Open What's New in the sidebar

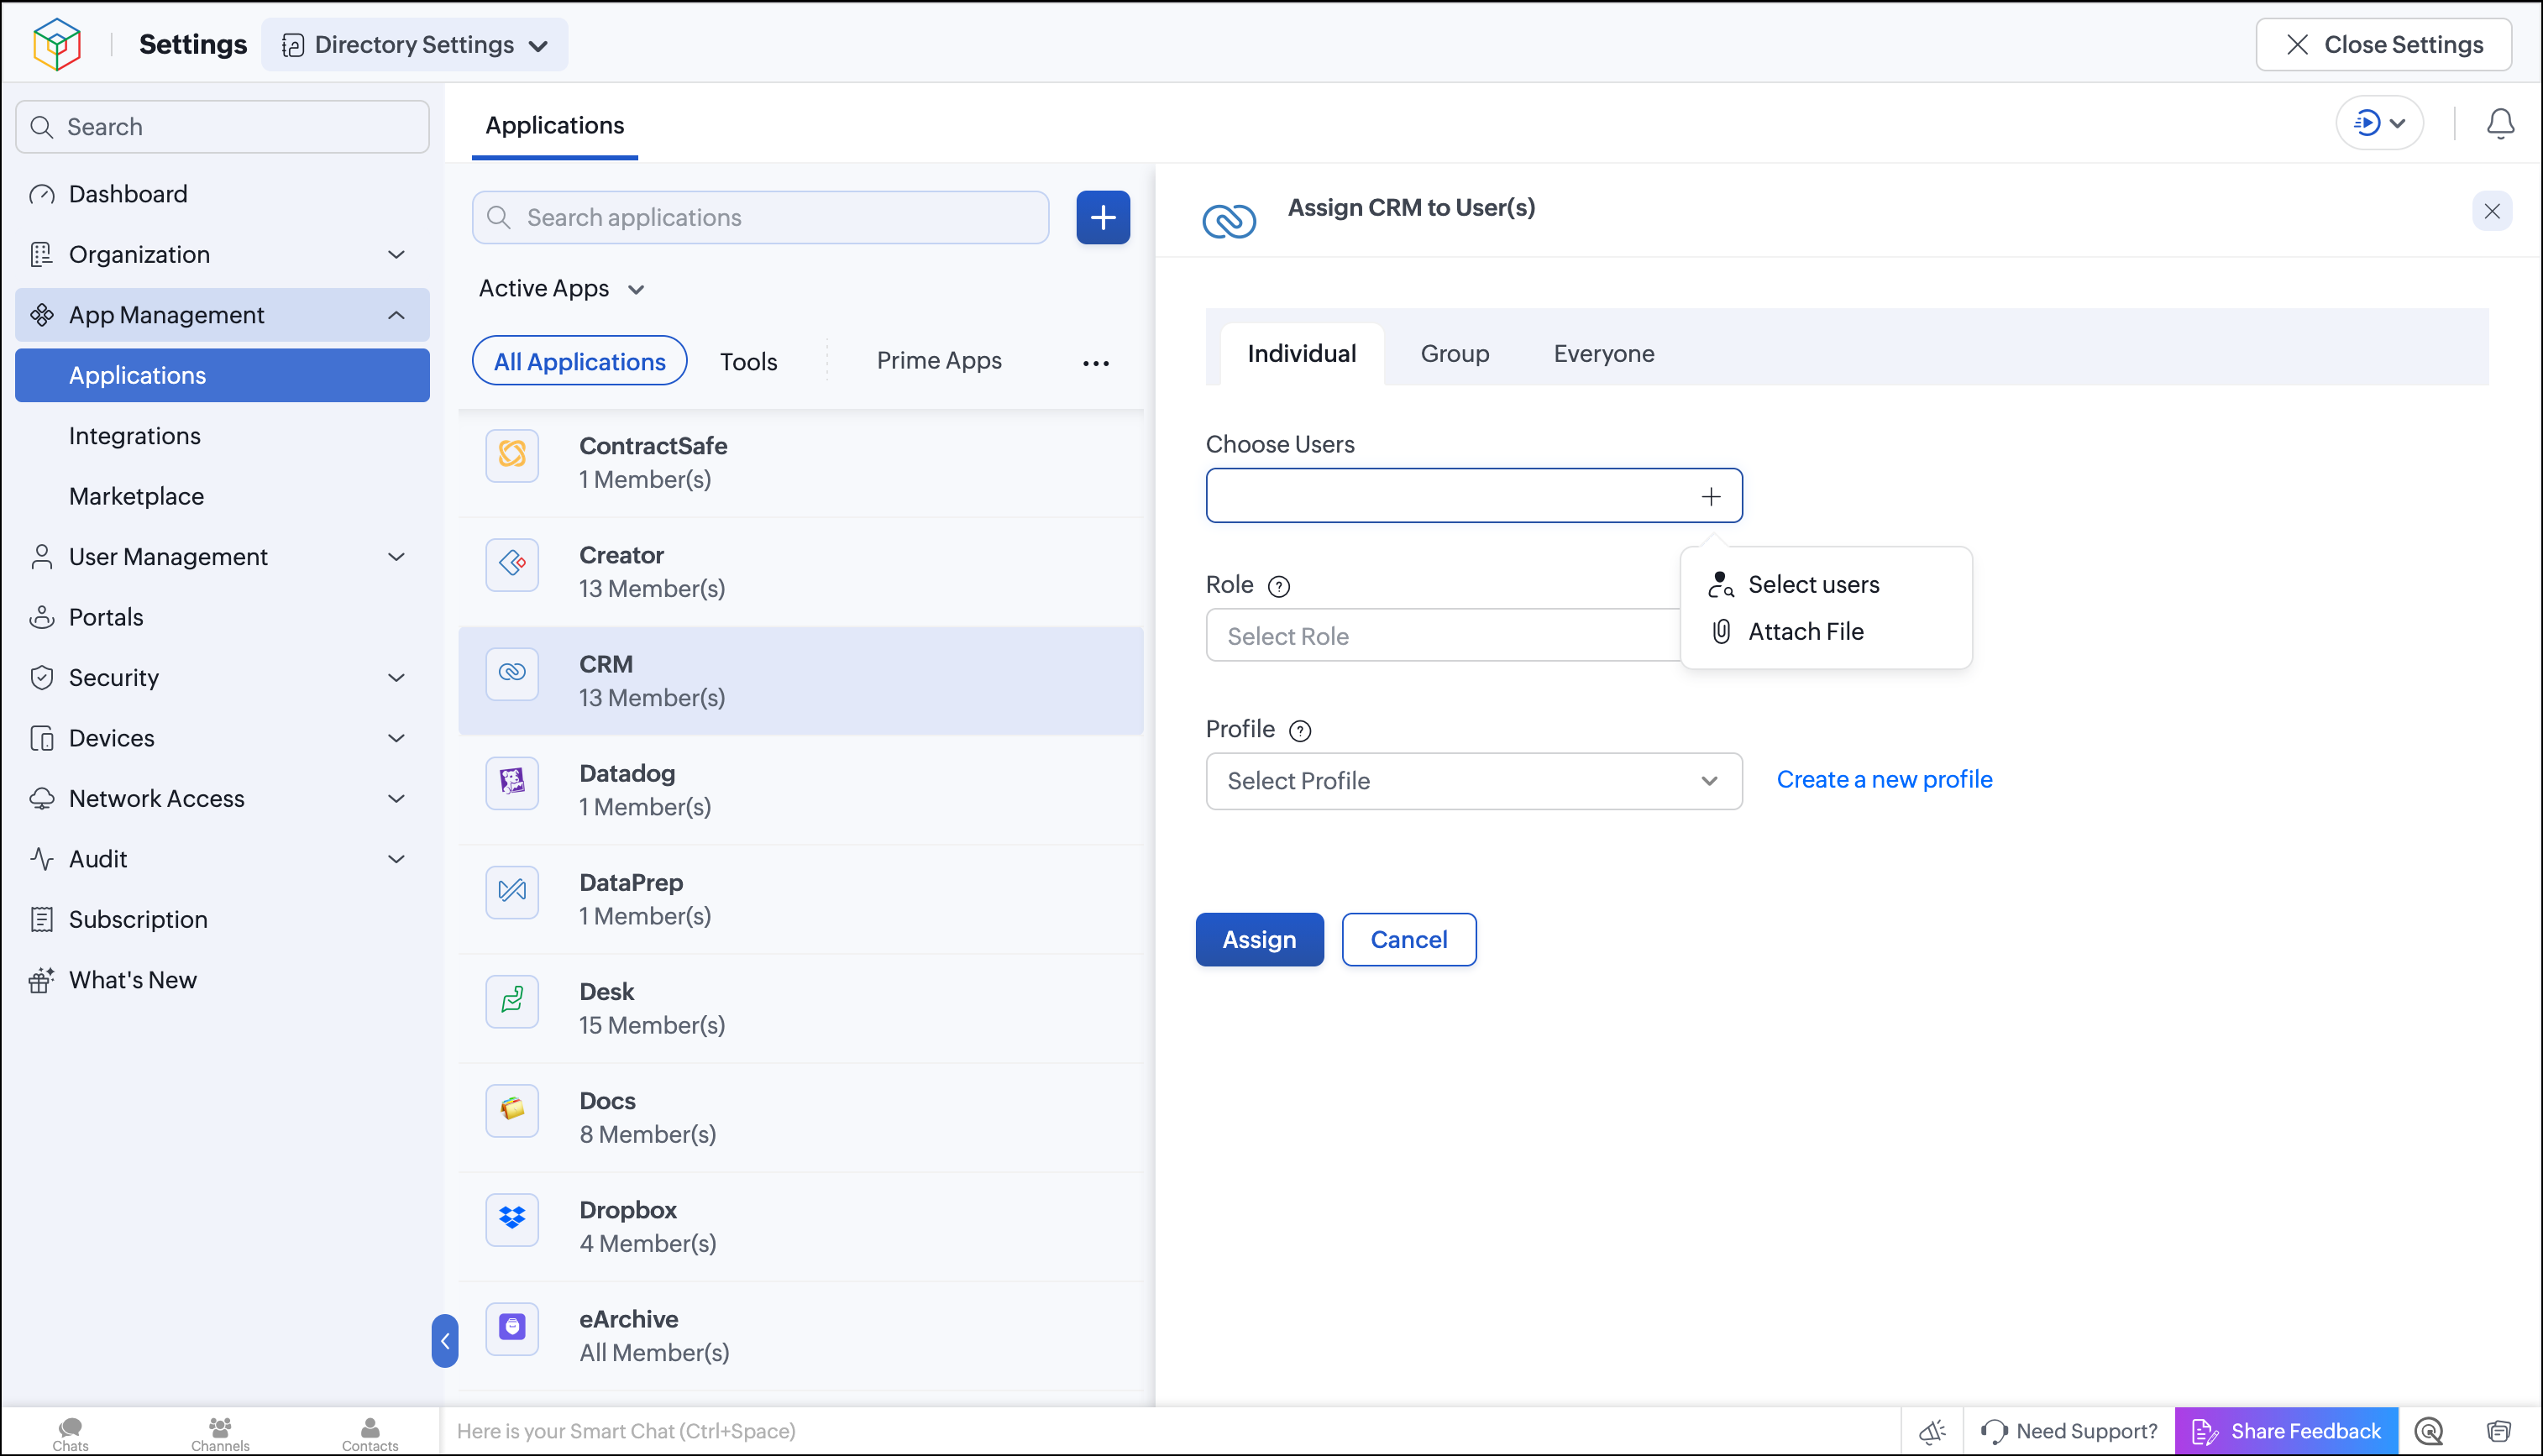coord(222,980)
